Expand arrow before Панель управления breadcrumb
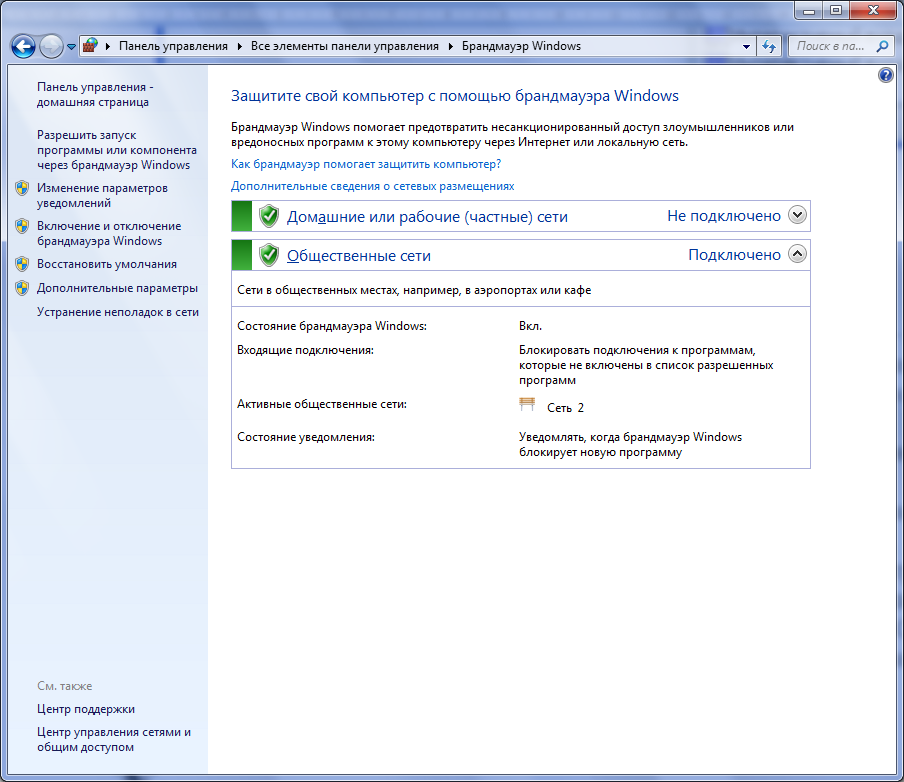 click(x=107, y=46)
